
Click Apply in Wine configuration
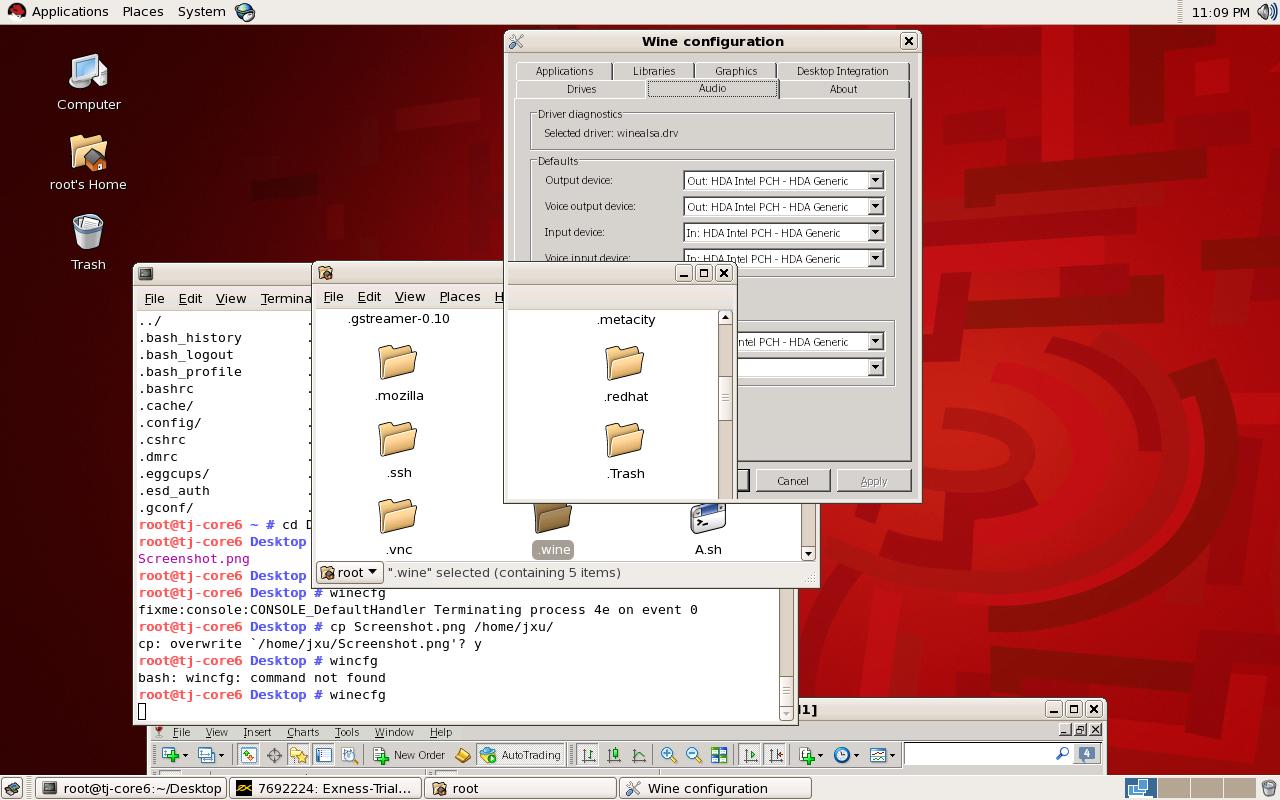coord(874,481)
